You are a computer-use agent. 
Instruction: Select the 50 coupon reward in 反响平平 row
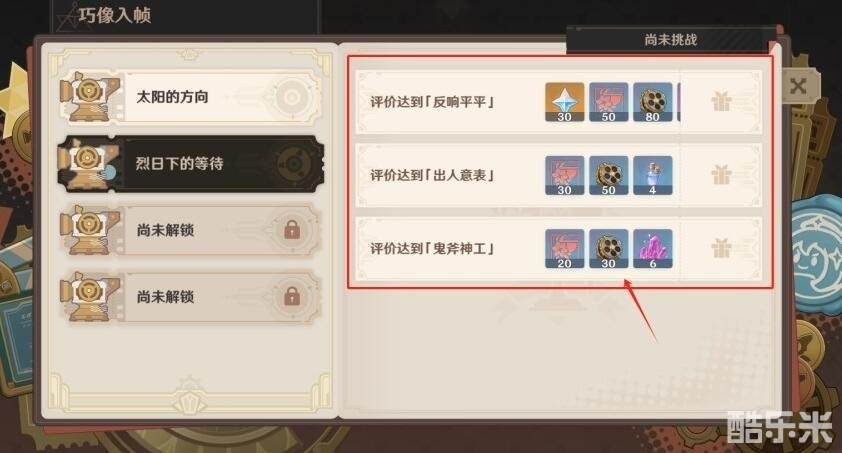click(x=608, y=101)
